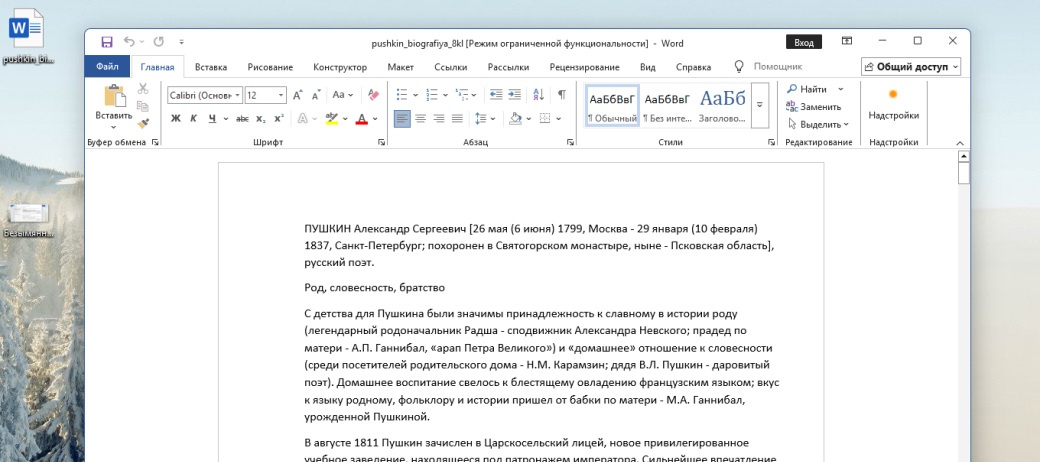Toggle bold formatting (Ж)
This screenshot has width=1040, height=462.
[175, 118]
